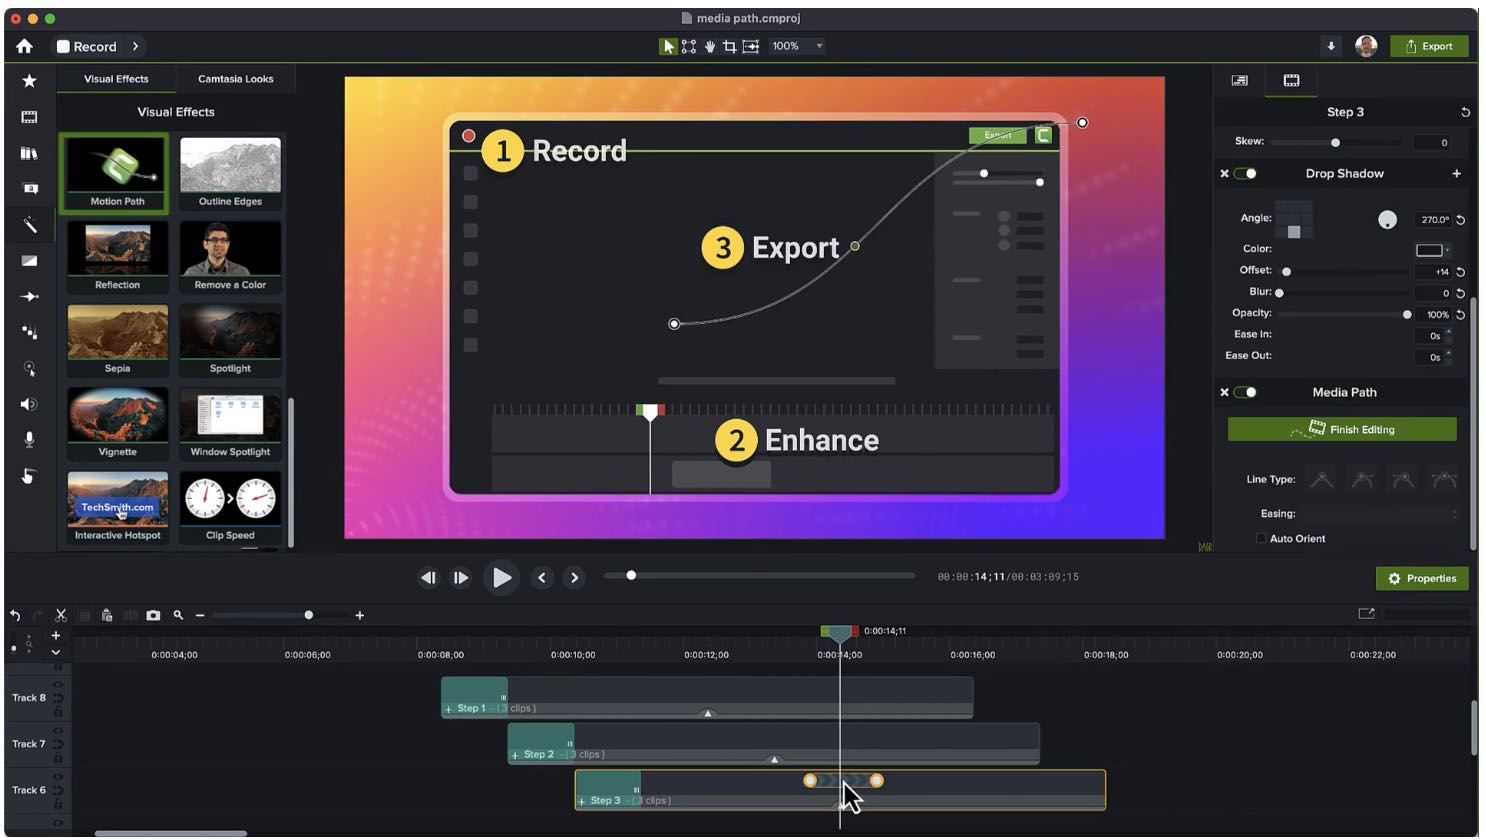Screen dimensions: 1486x840
Task: Zoom out timeline with minus icon
Action: point(200,615)
